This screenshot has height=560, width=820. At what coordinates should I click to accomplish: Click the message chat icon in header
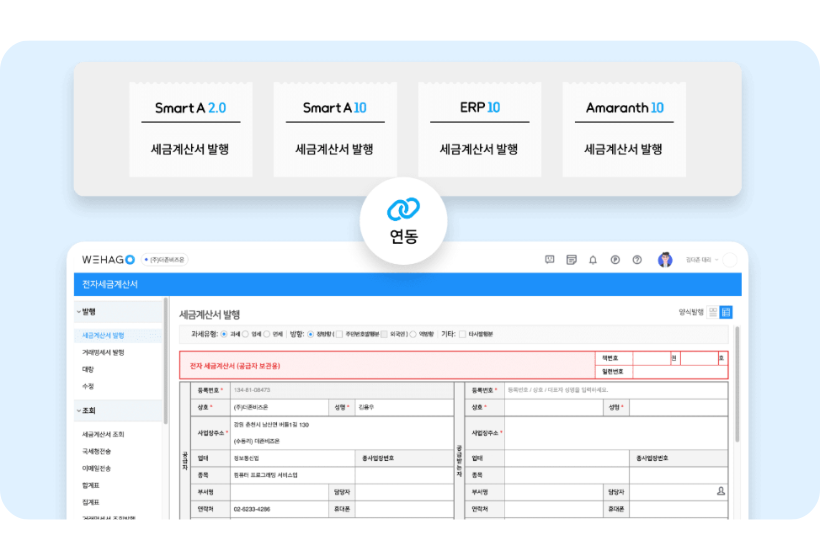tap(549, 260)
